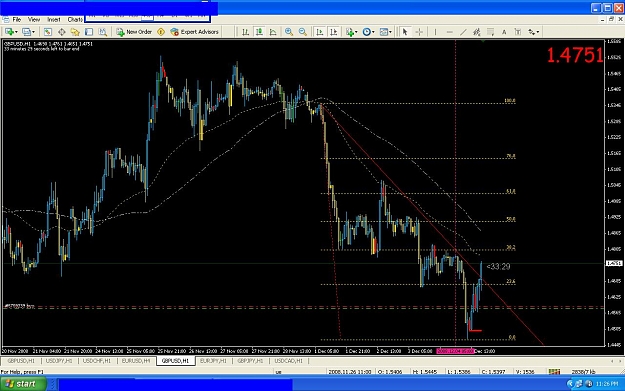
Task: Open the New Chart dropdown
Action: tap(11, 32)
